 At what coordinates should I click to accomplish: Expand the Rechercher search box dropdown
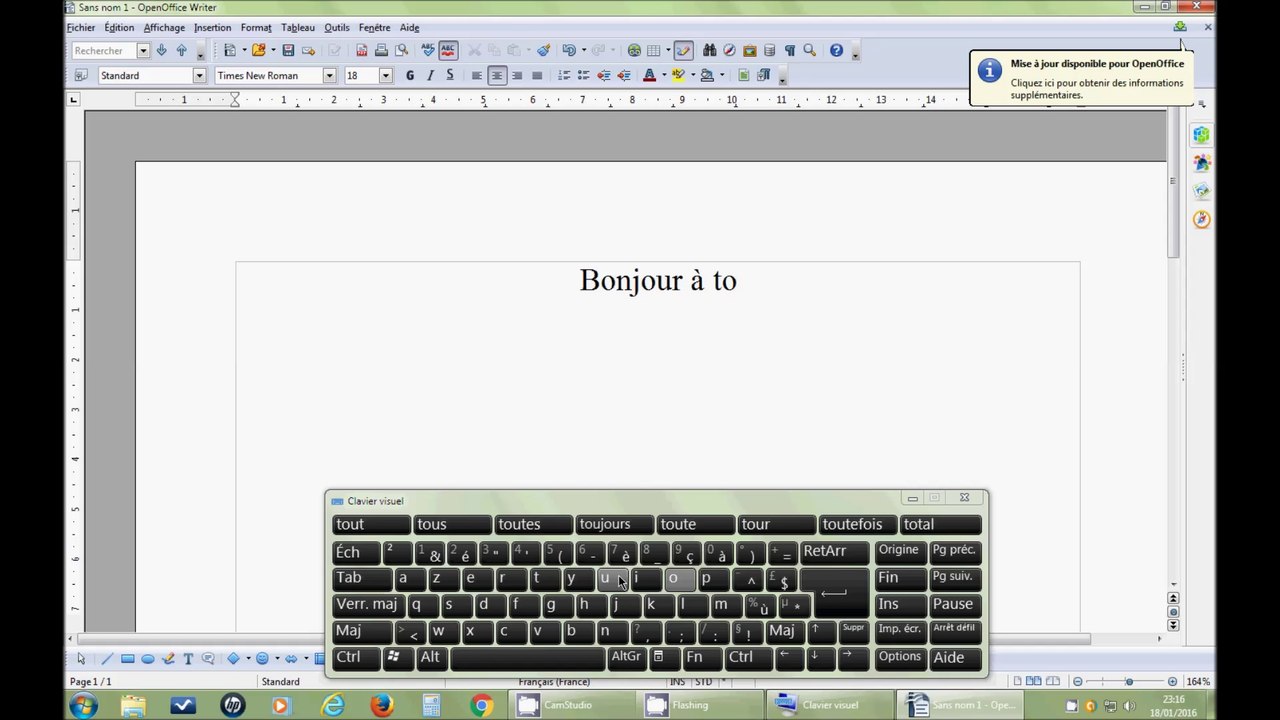pyautogui.click(x=143, y=50)
